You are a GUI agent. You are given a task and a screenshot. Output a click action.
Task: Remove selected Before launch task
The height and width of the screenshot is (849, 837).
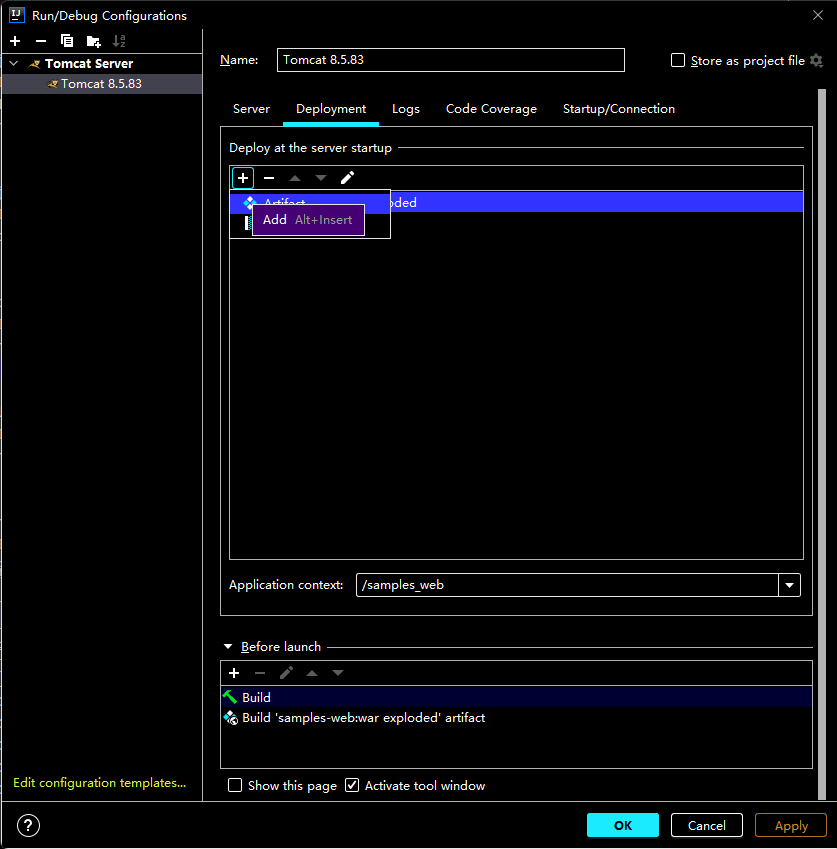pos(260,673)
